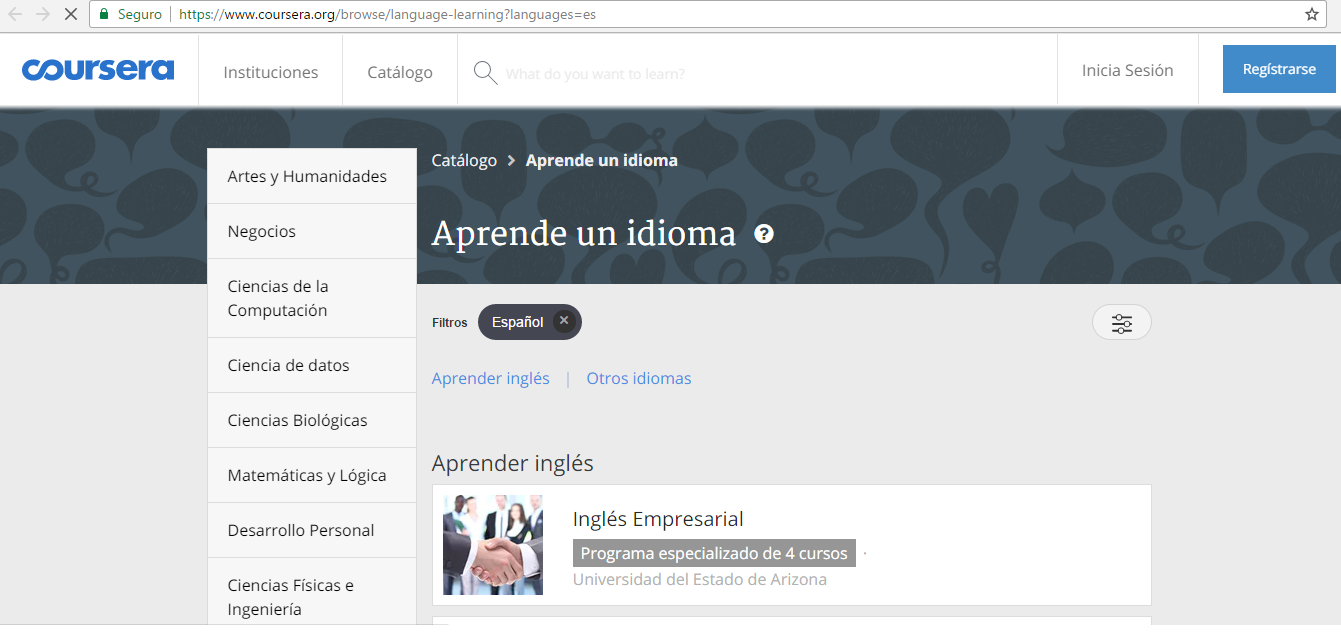Stop page loading with X icon
Screen dimensions: 1341x642
tap(70, 15)
